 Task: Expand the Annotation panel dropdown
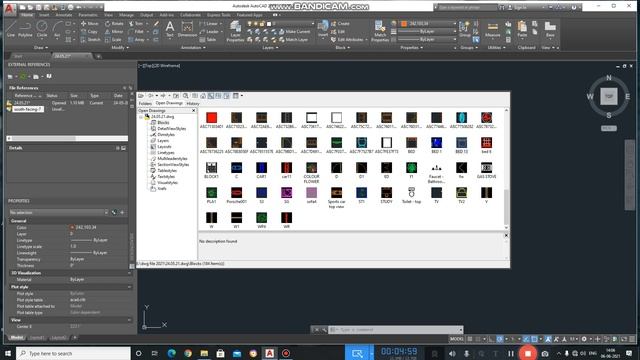[193, 48]
